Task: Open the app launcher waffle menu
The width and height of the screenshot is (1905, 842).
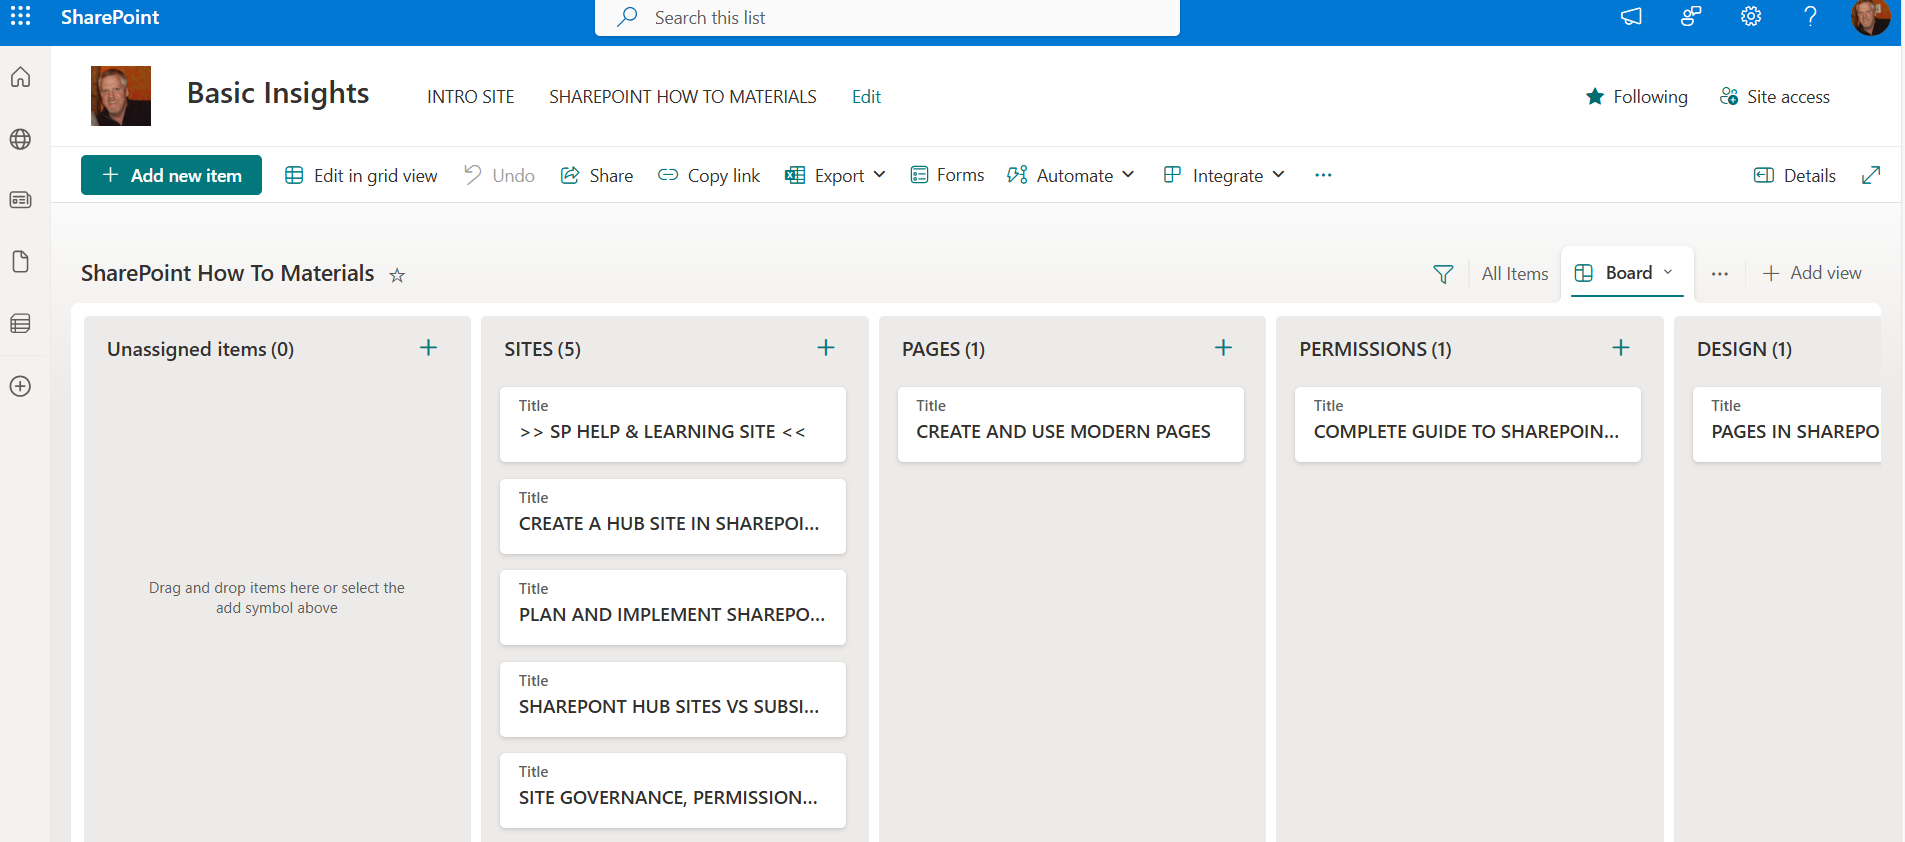Action: 20,17
